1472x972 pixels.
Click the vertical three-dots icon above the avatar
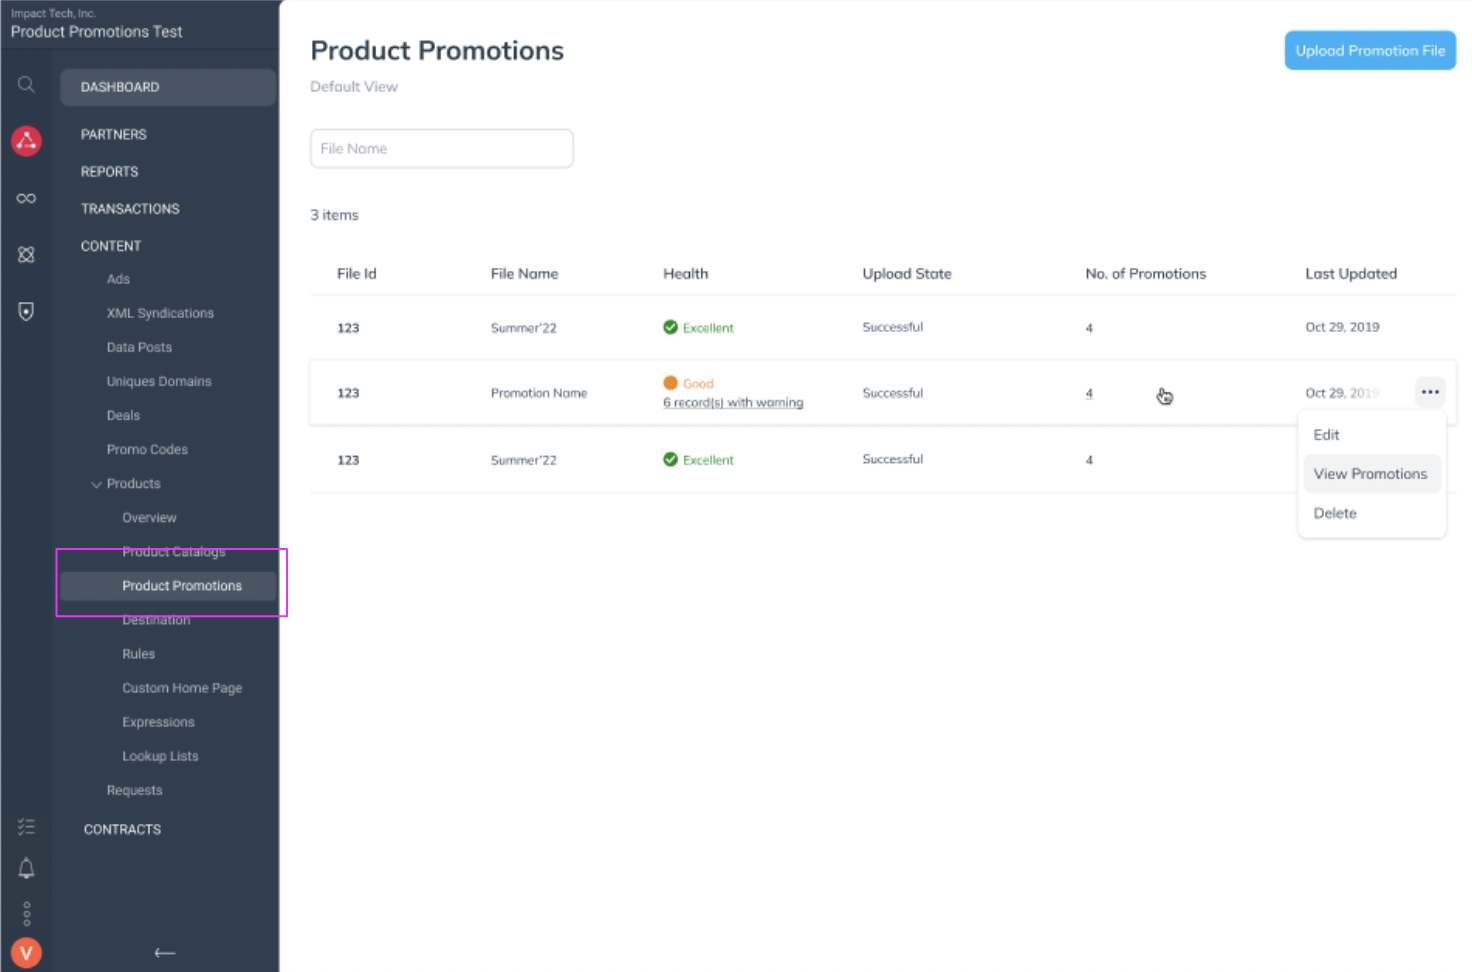[26, 913]
